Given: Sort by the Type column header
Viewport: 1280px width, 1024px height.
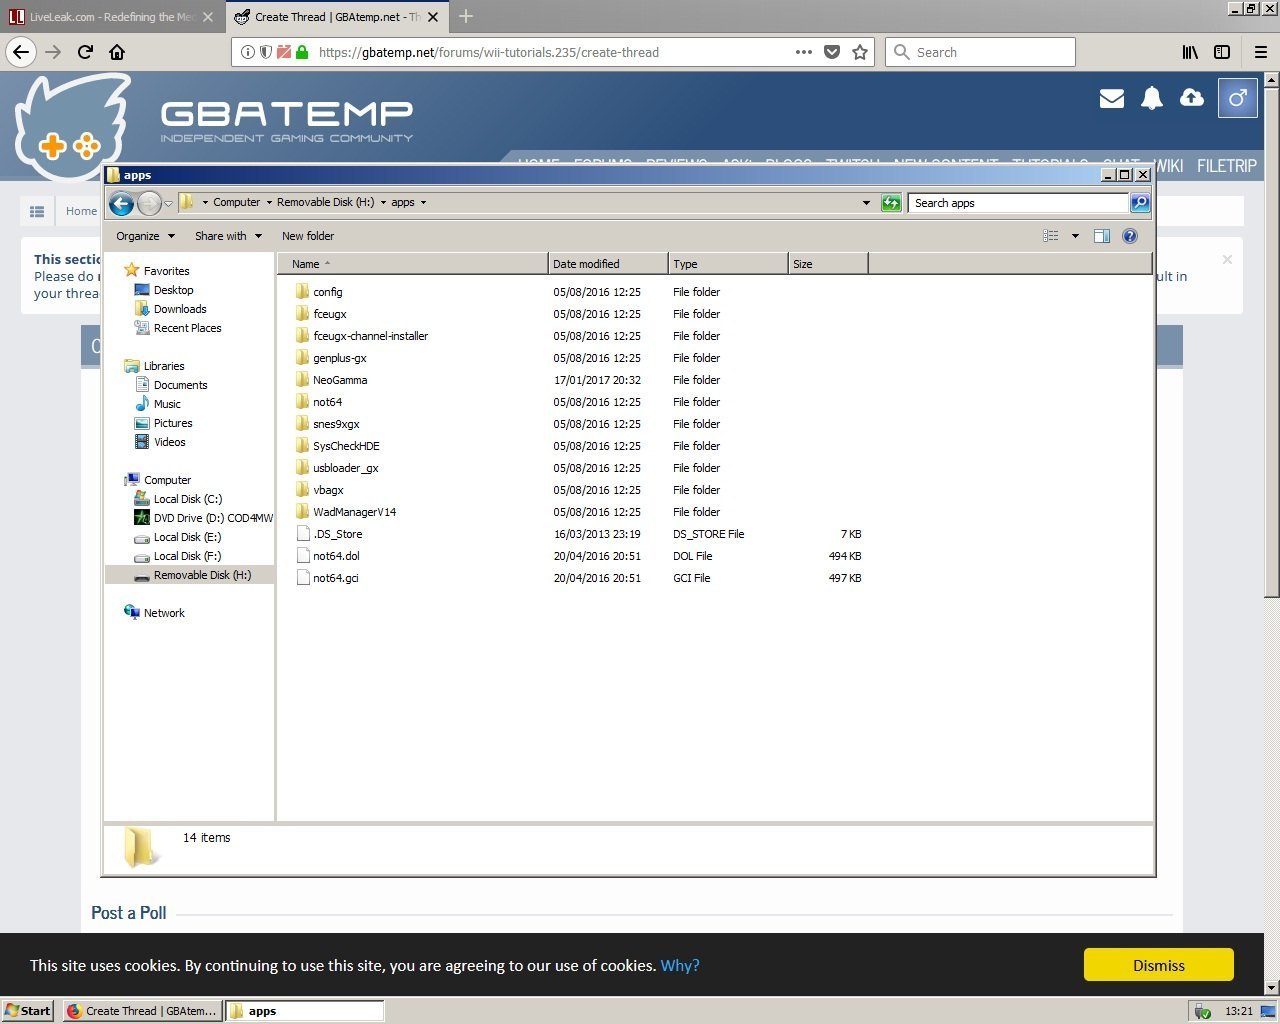Looking at the screenshot, I should coord(728,264).
